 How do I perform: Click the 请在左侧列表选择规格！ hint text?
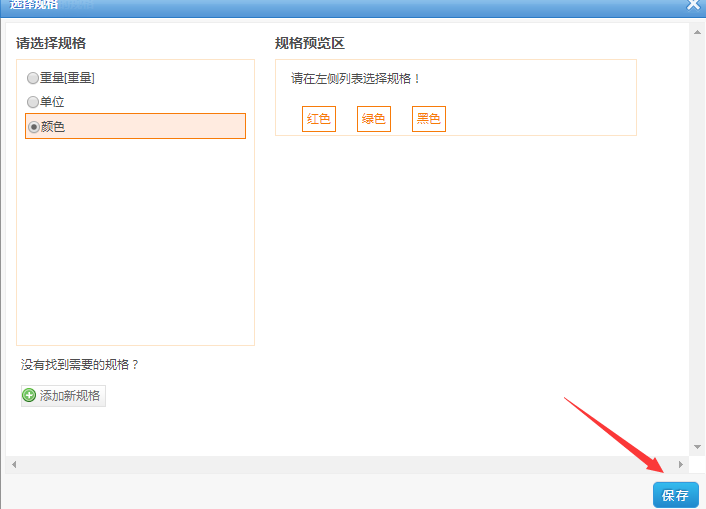click(355, 79)
